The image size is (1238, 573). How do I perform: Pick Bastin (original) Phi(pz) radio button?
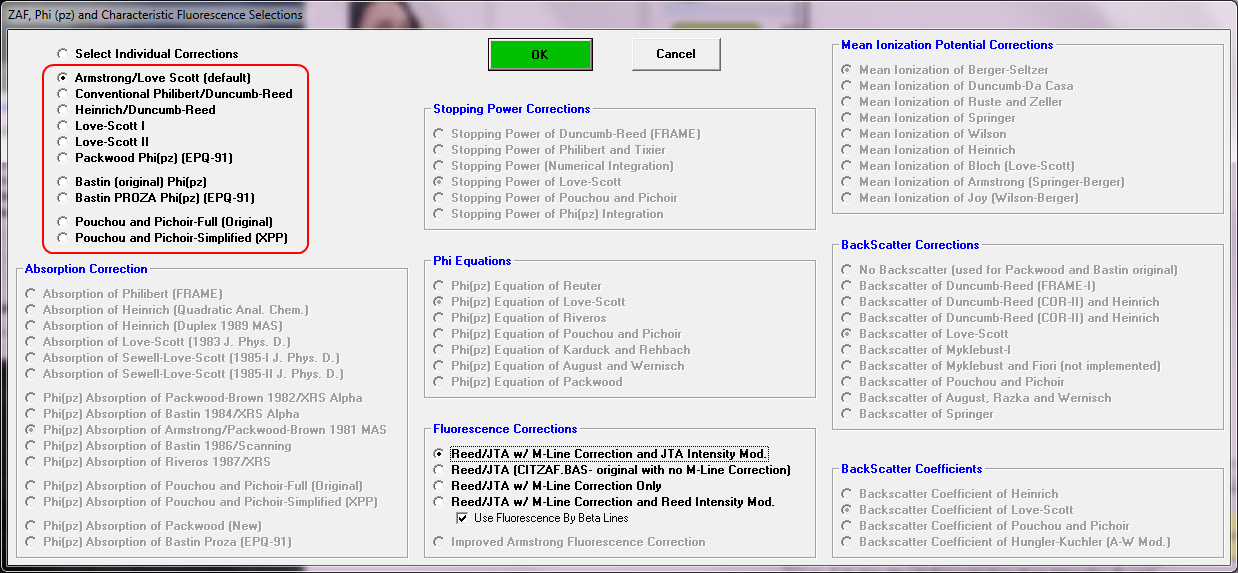click(x=64, y=182)
